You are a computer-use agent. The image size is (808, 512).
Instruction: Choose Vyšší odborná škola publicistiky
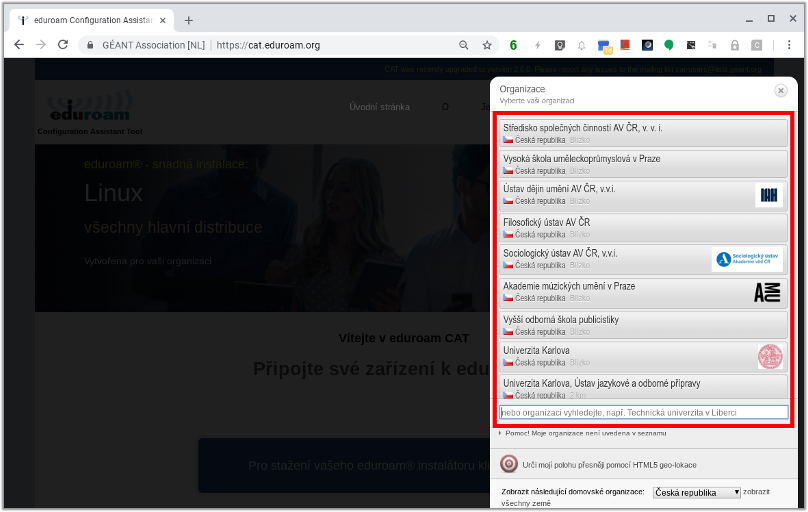pos(643,325)
